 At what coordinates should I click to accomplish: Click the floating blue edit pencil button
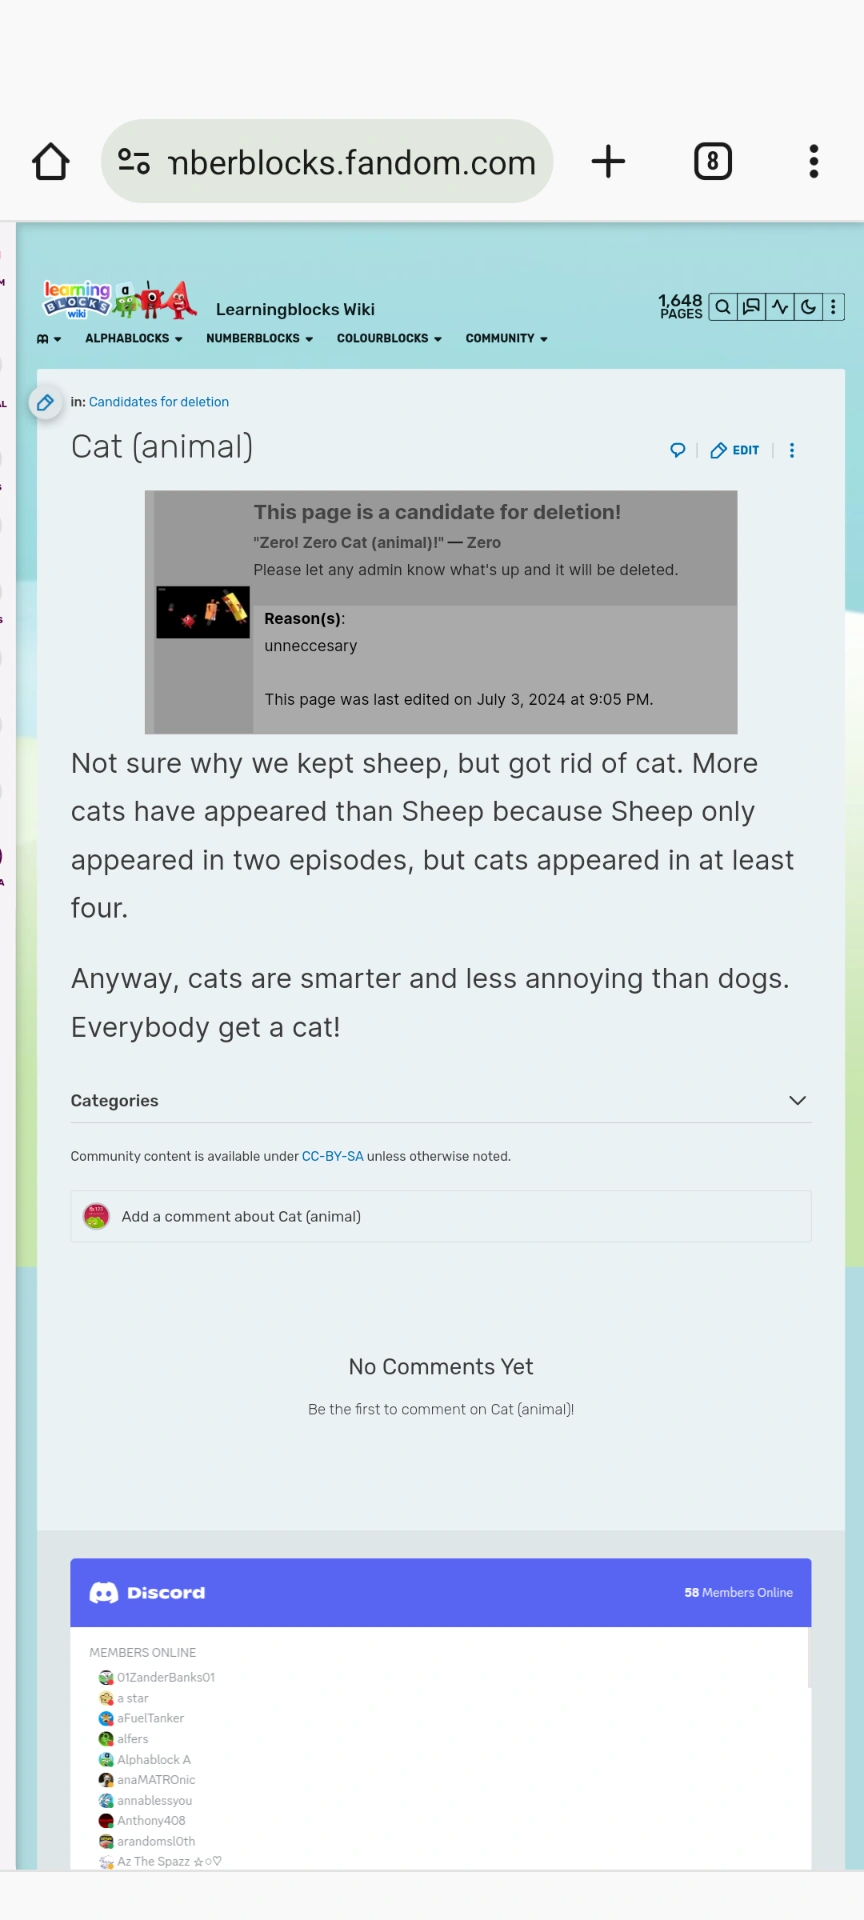pos(45,402)
